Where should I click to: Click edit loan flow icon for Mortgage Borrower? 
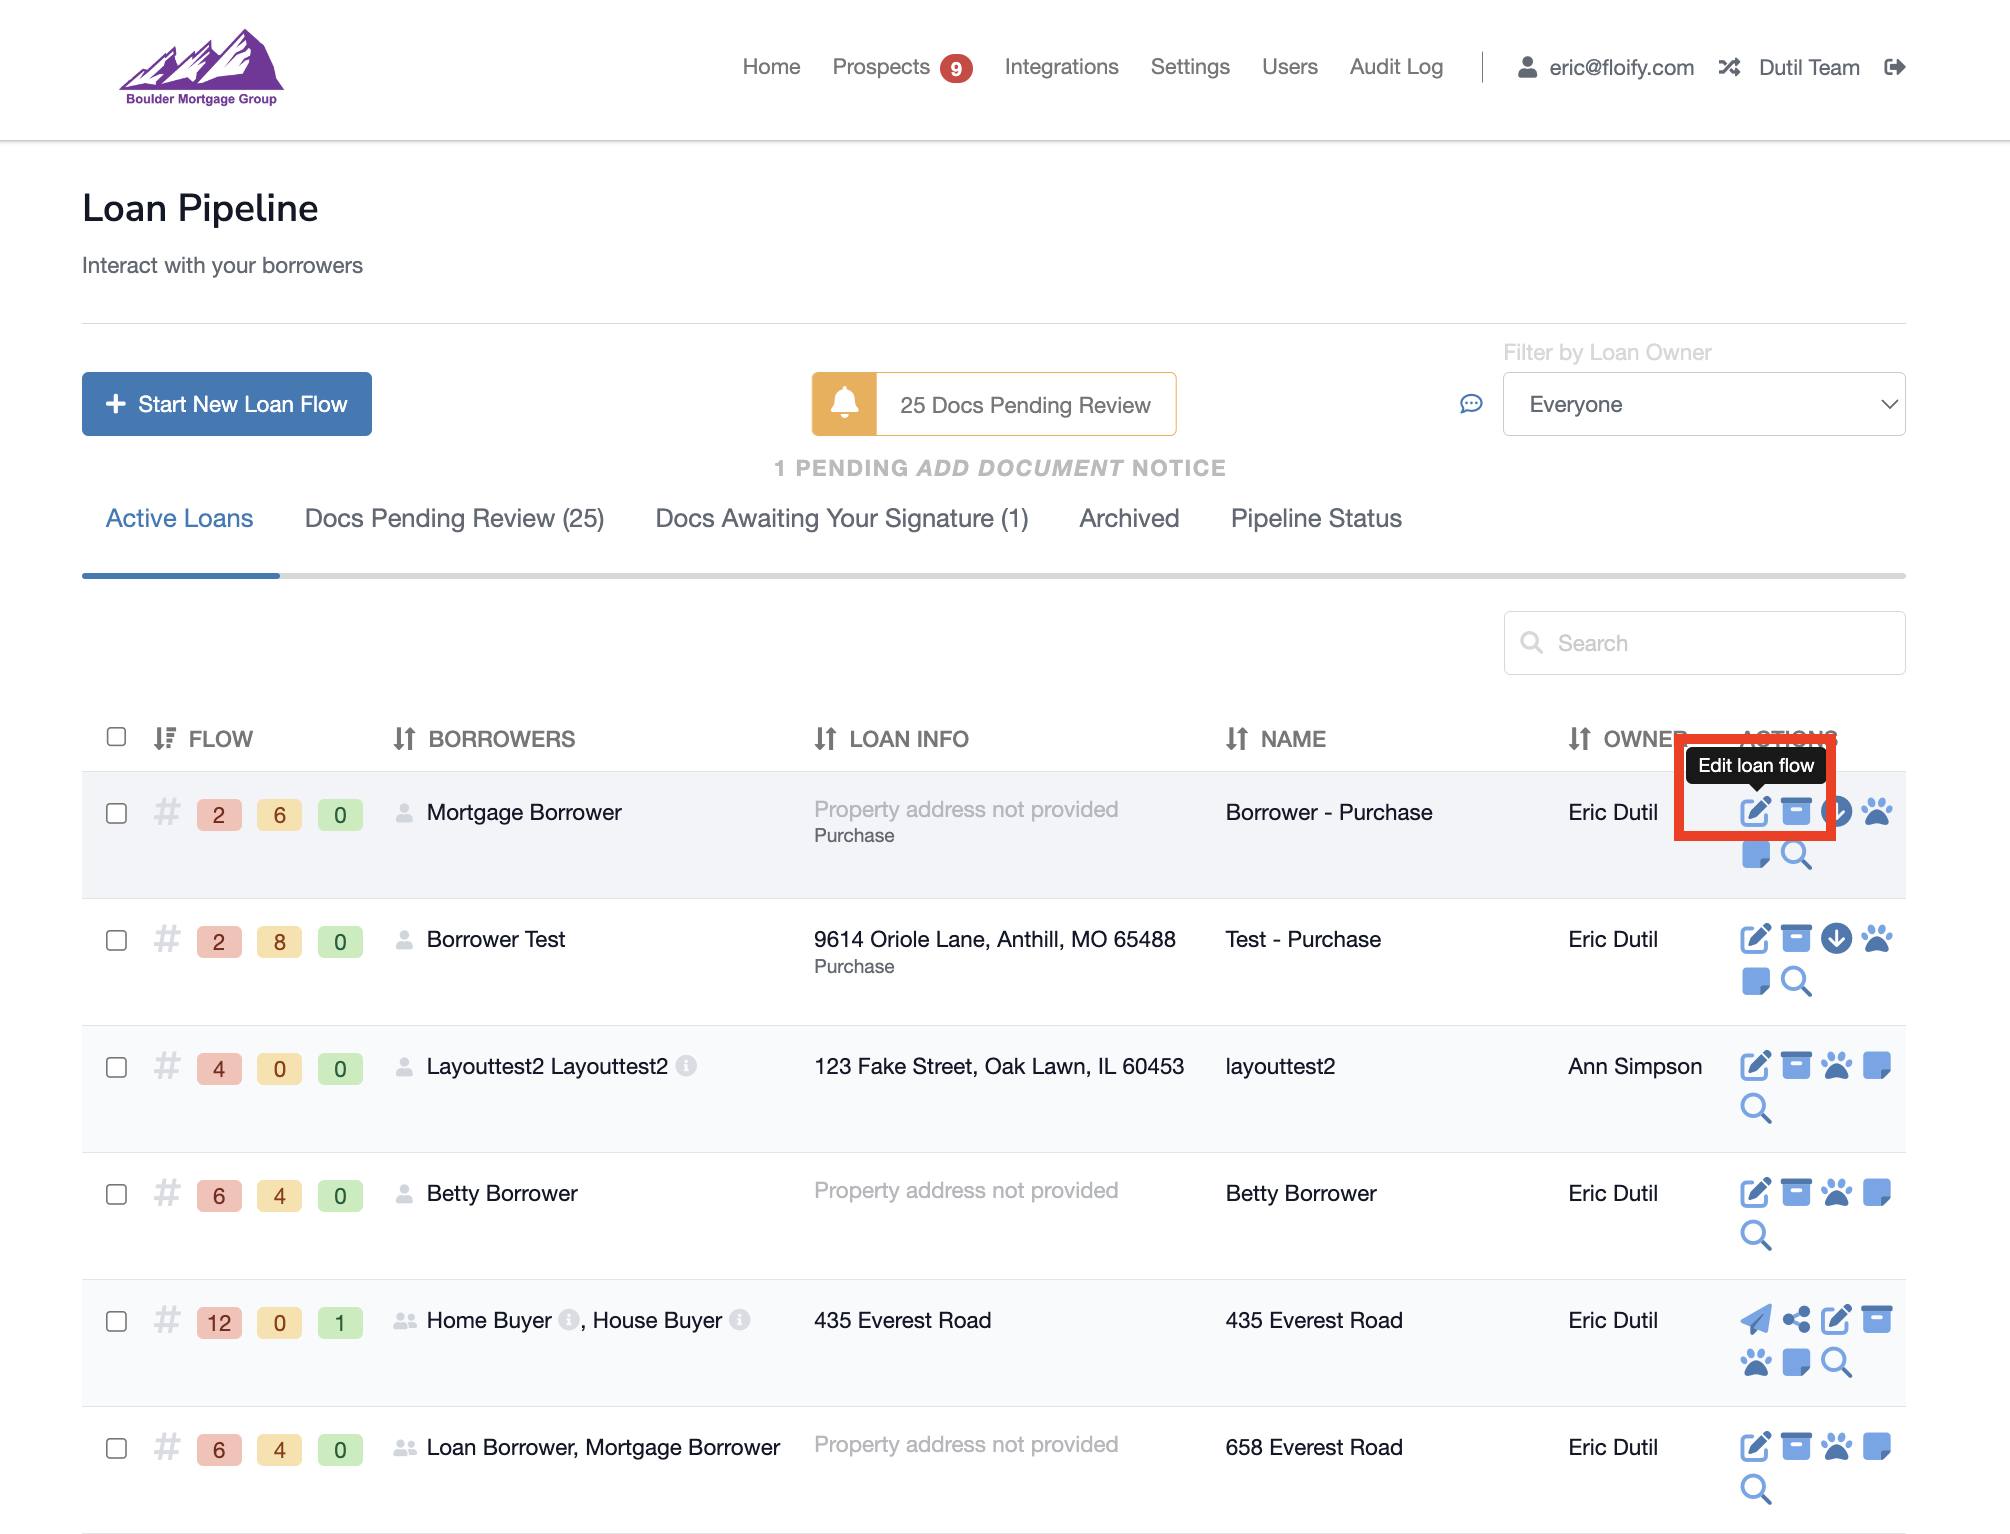pos(1755,811)
